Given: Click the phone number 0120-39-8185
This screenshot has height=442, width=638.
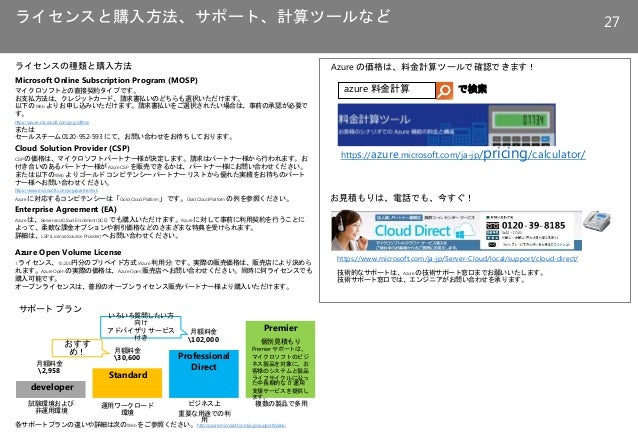Looking at the screenshot, I should pos(533,225).
